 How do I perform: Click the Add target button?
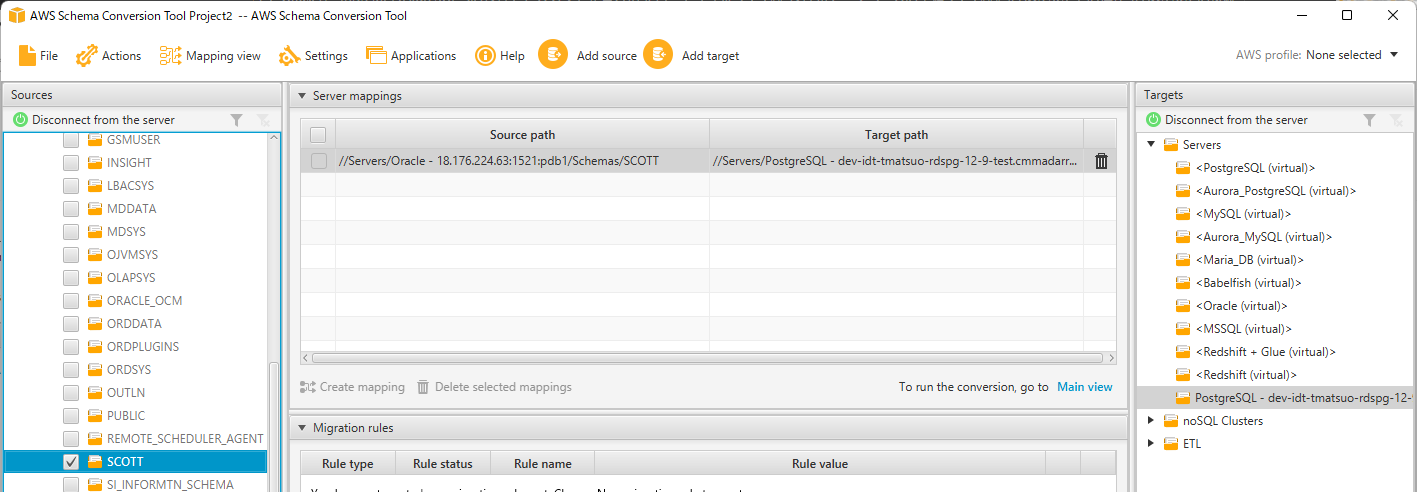[692, 56]
